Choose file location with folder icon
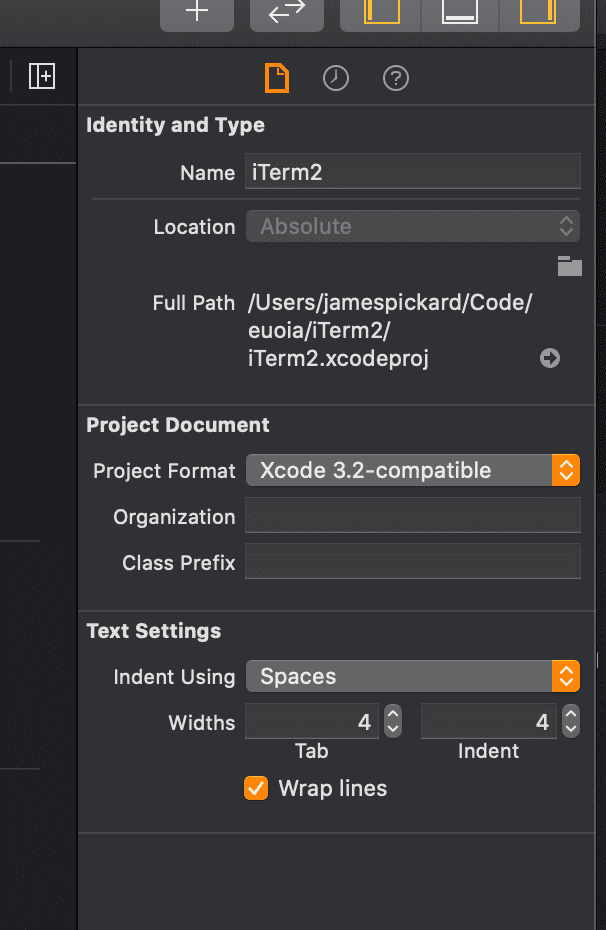Screen dimensions: 606x930 [x=569, y=266]
